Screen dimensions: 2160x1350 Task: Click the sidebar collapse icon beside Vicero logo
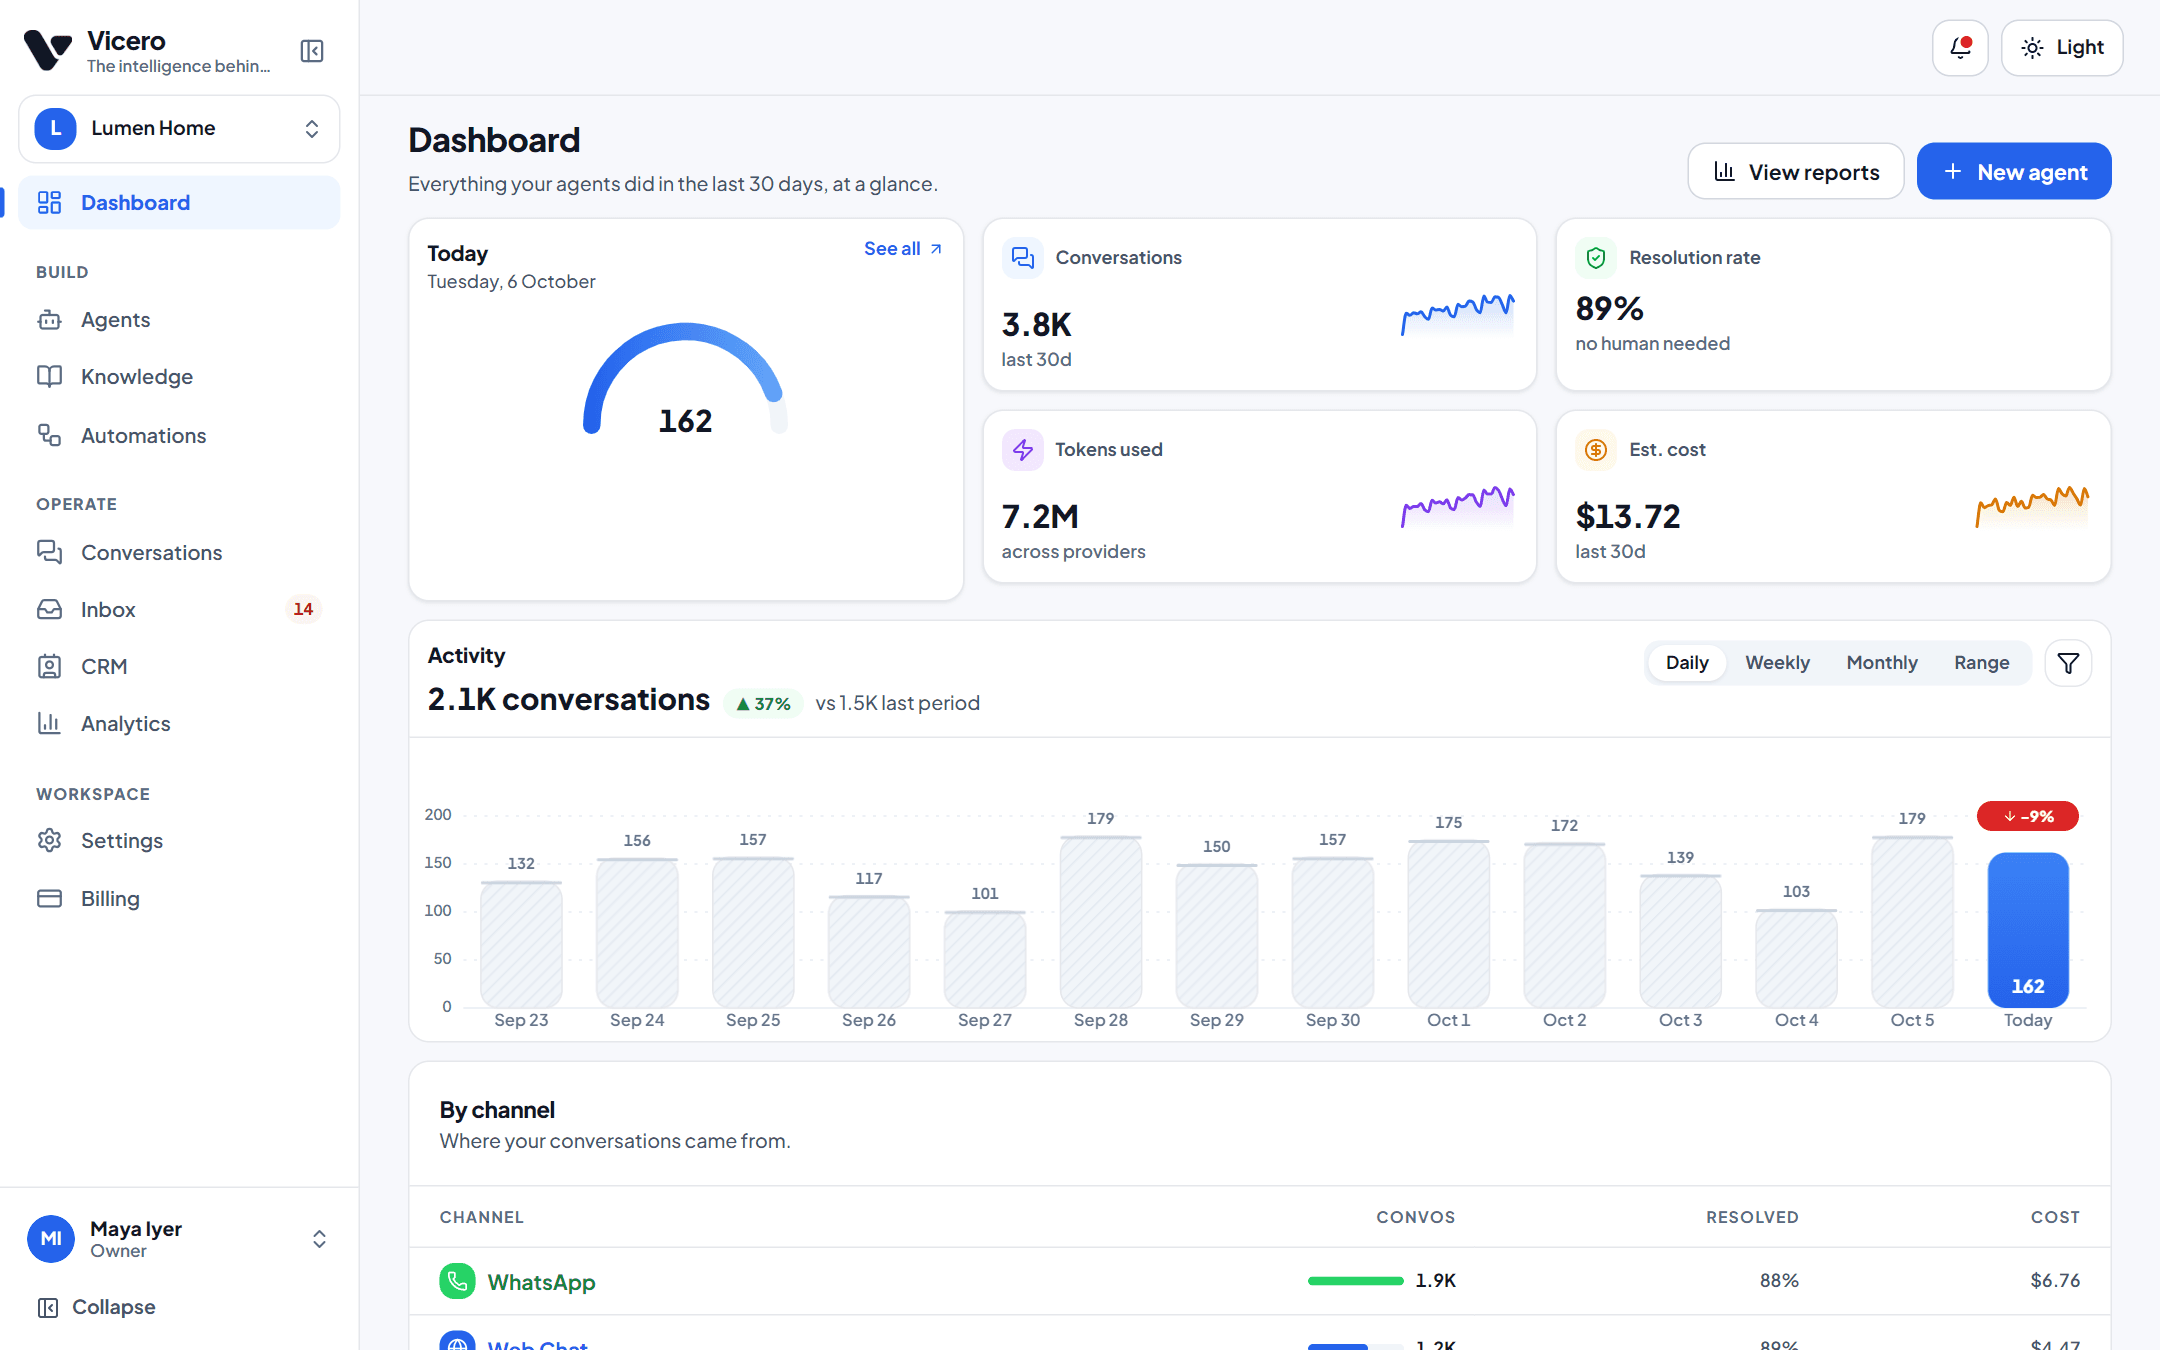tap(312, 51)
